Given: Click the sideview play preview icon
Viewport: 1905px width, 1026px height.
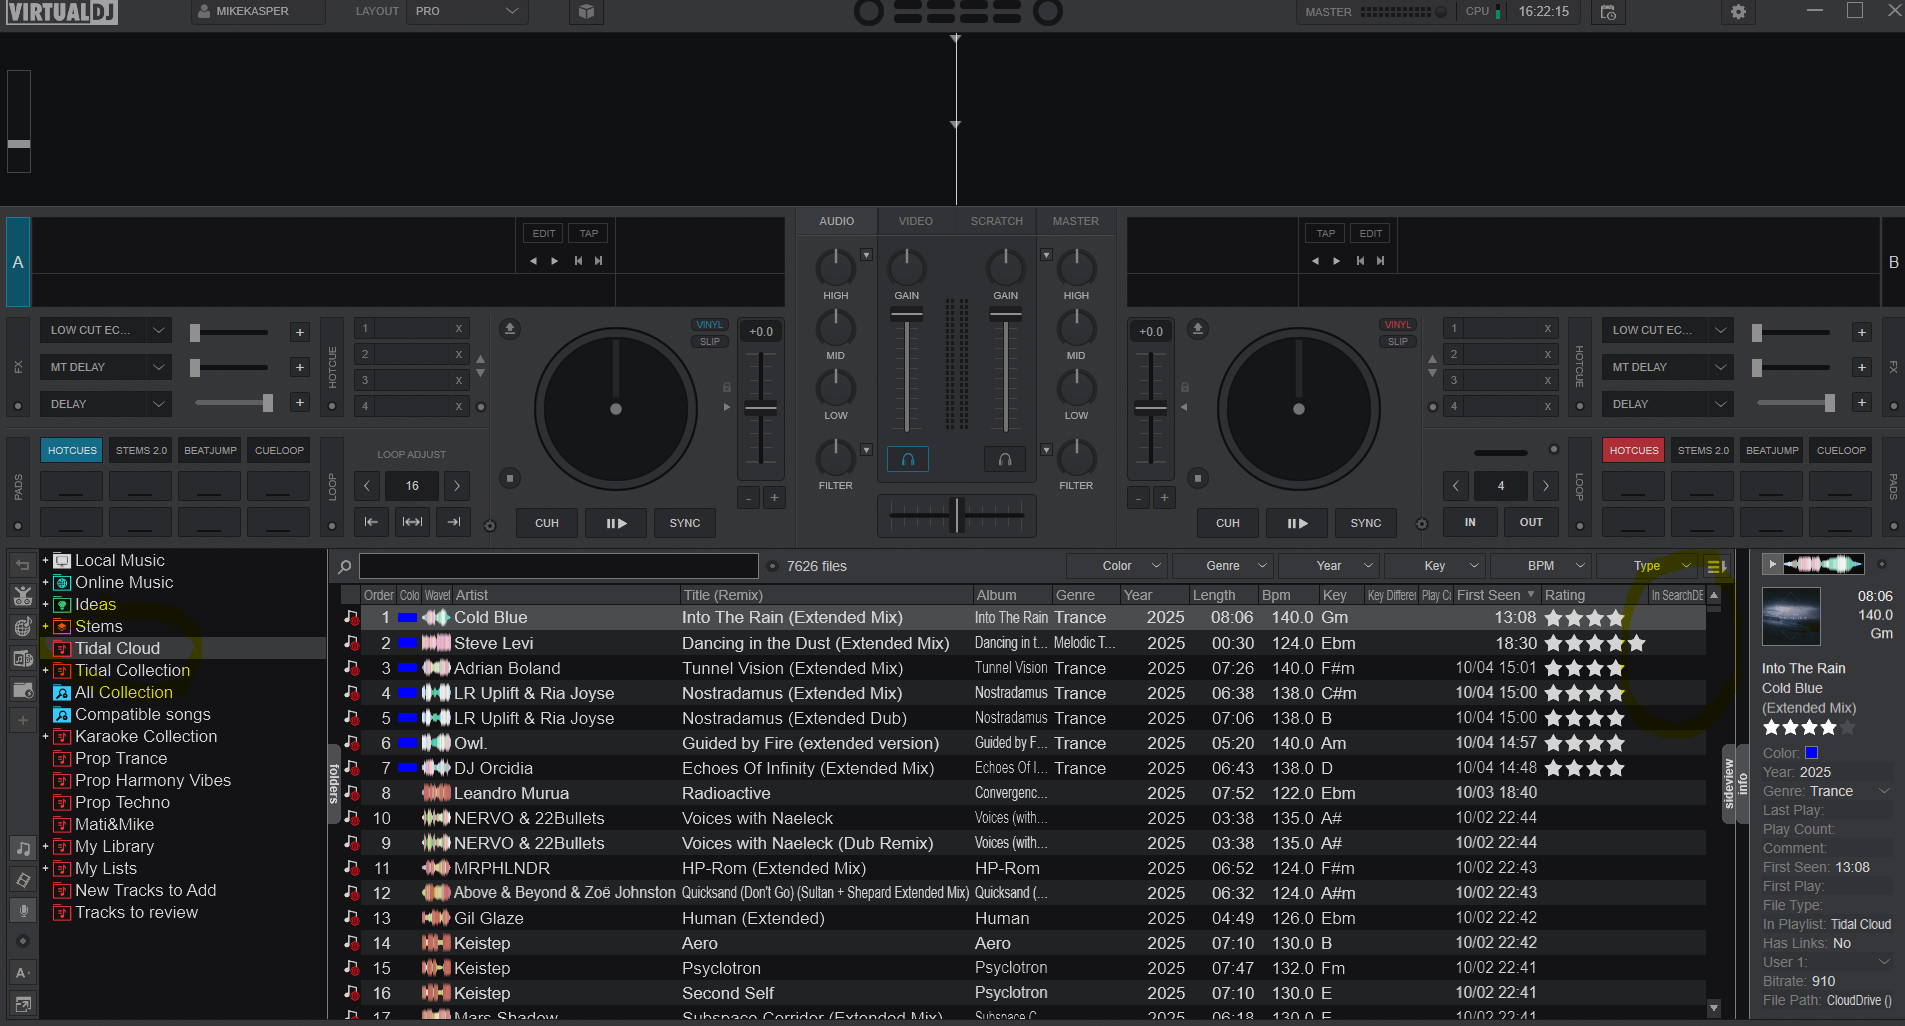Looking at the screenshot, I should pos(1772,564).
